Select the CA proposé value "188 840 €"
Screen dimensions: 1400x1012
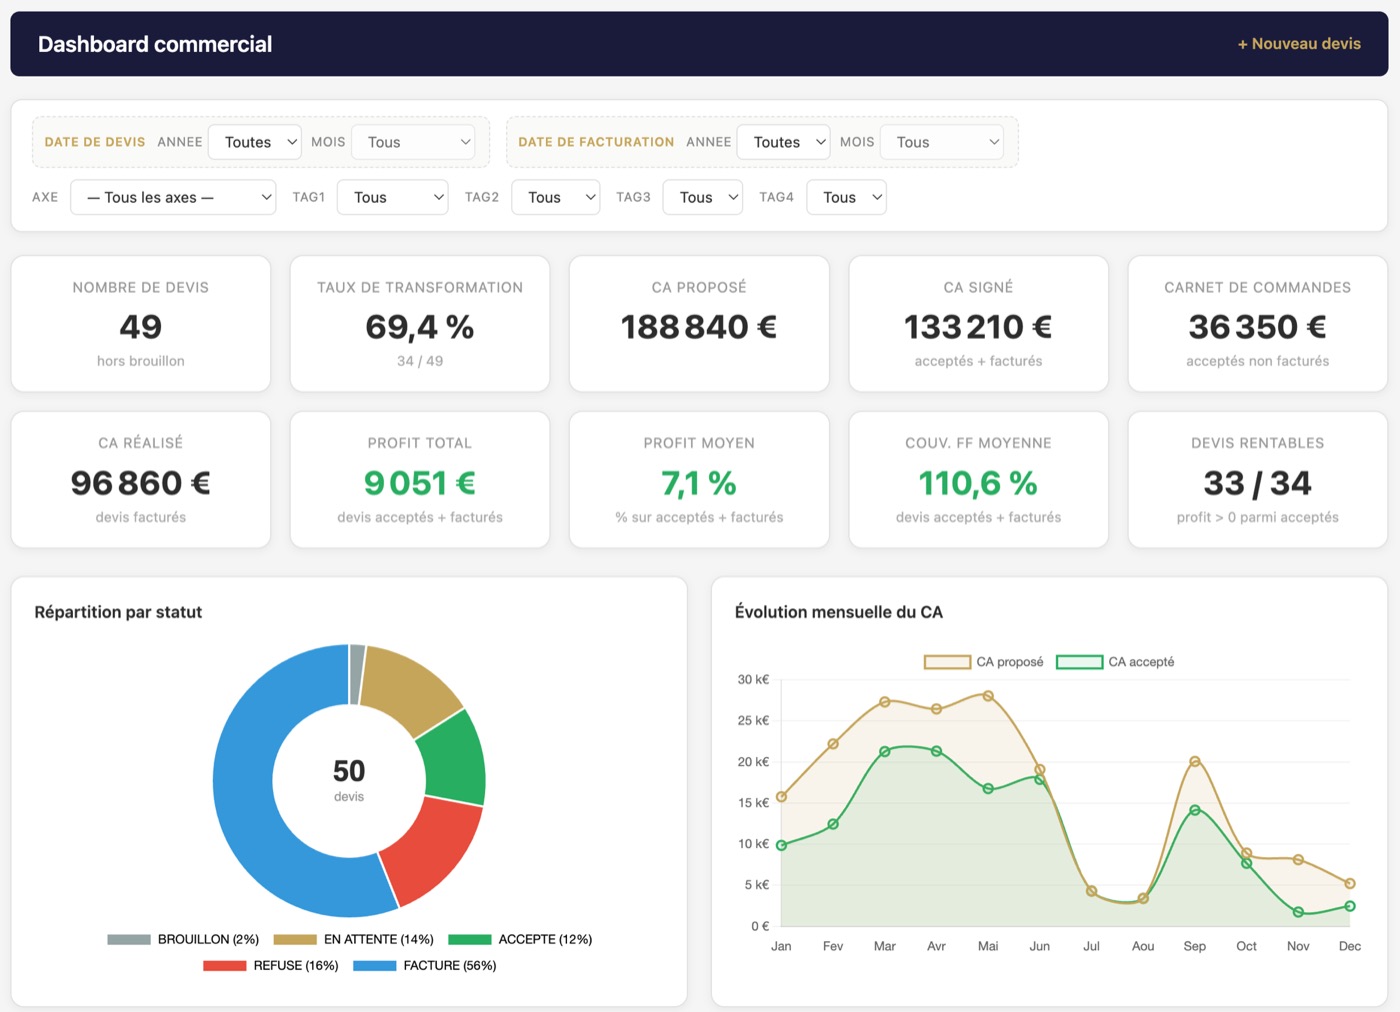[699, 327]
